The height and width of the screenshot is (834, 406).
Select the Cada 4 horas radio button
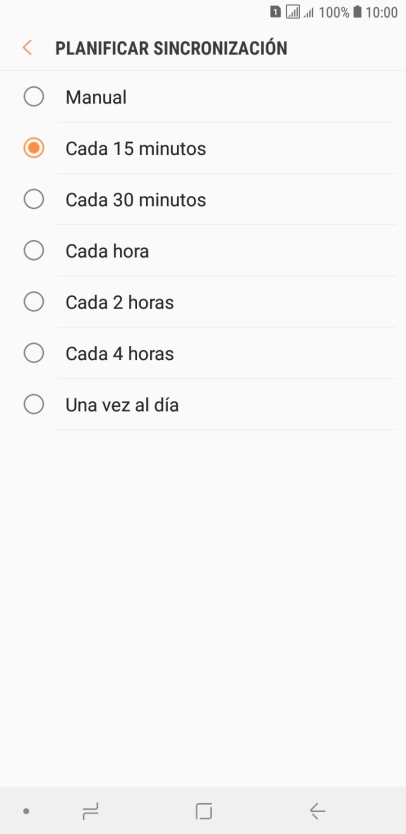point(34,353)
